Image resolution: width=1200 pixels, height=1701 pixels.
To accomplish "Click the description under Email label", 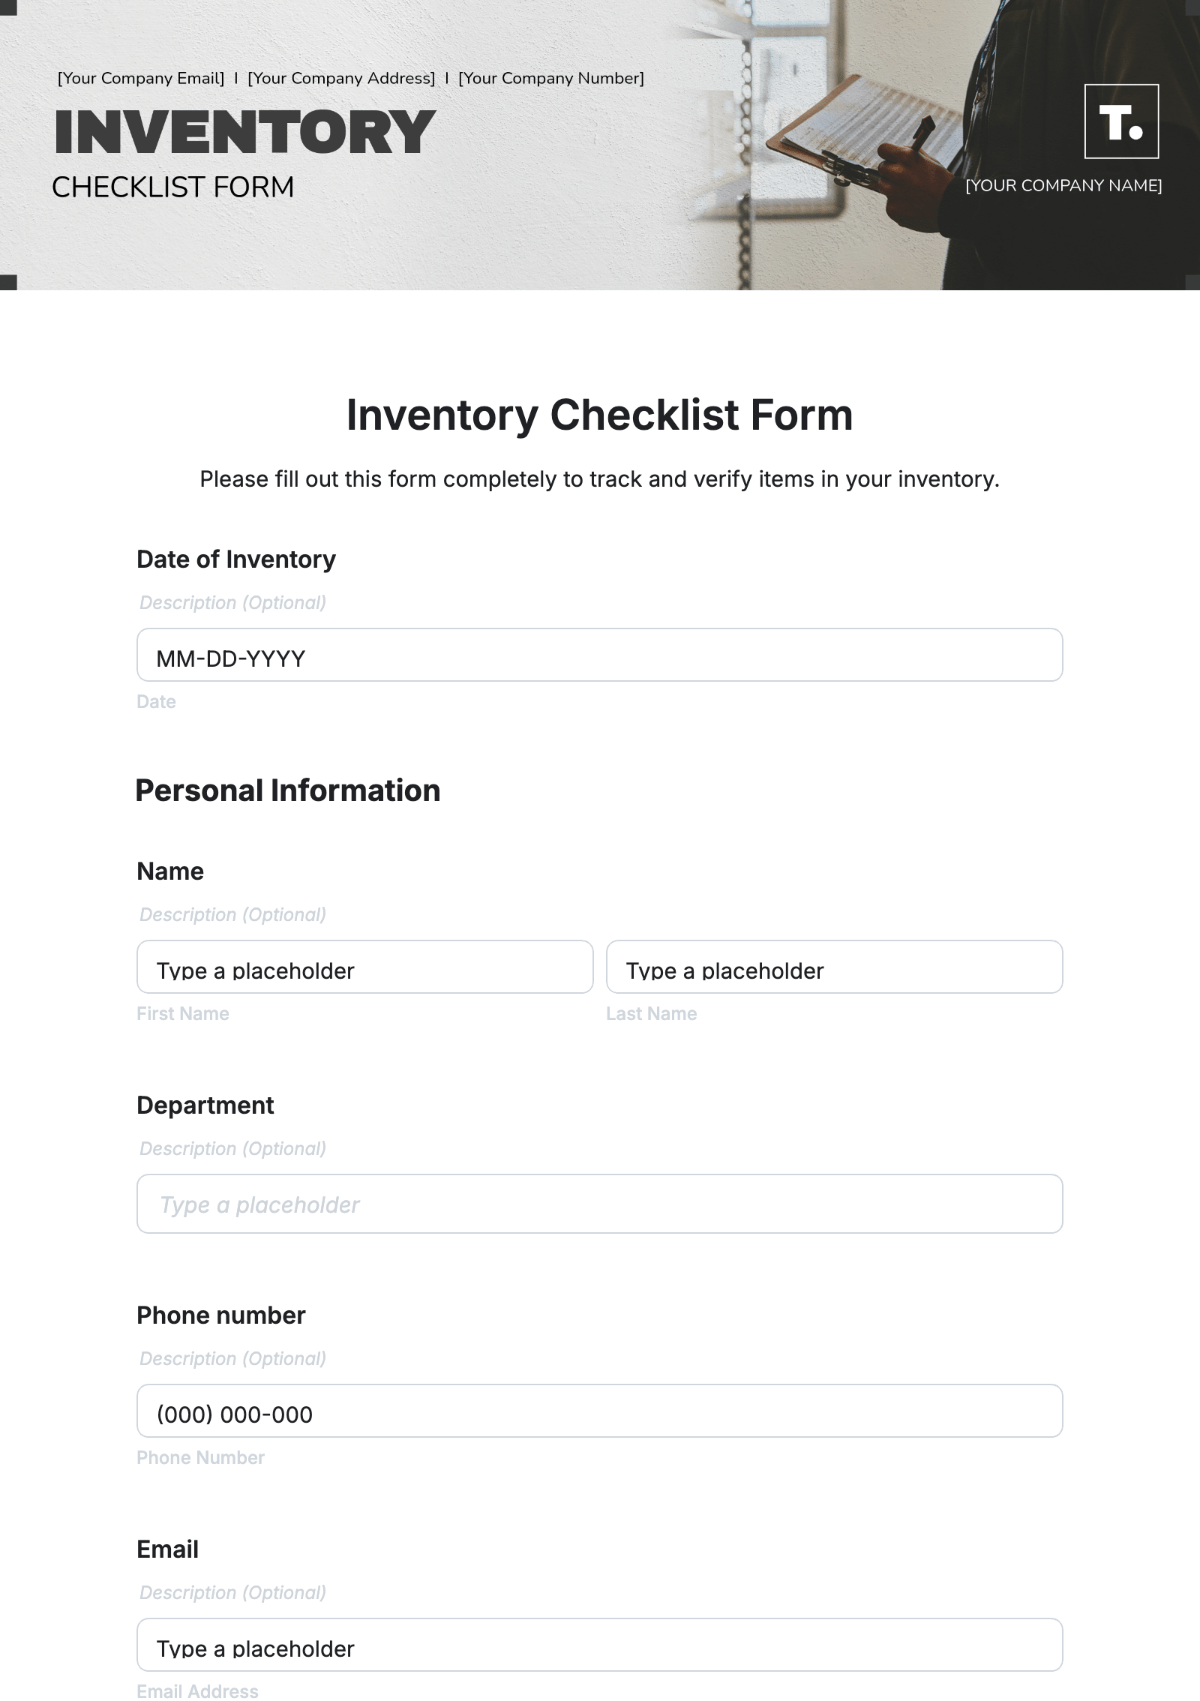I will (x=232, y=1593).
